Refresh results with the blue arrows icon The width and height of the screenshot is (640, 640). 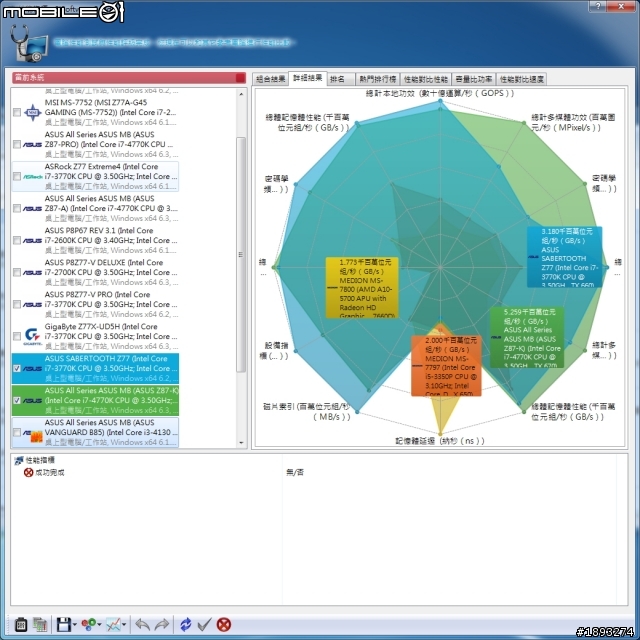pos(186,624)
